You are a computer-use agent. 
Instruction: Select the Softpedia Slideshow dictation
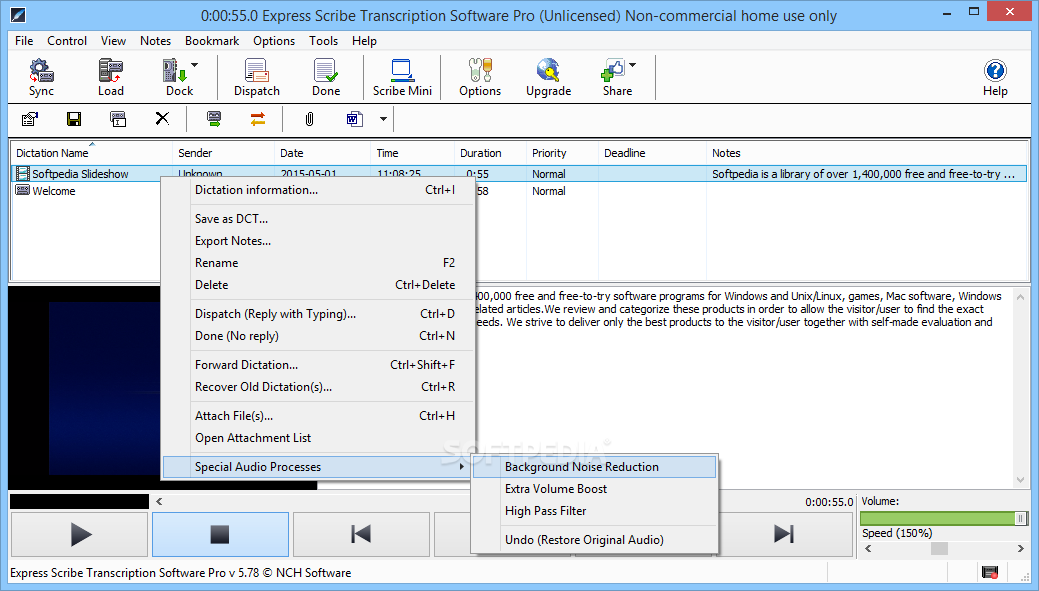pyautogui.click(x=519, y=174)
